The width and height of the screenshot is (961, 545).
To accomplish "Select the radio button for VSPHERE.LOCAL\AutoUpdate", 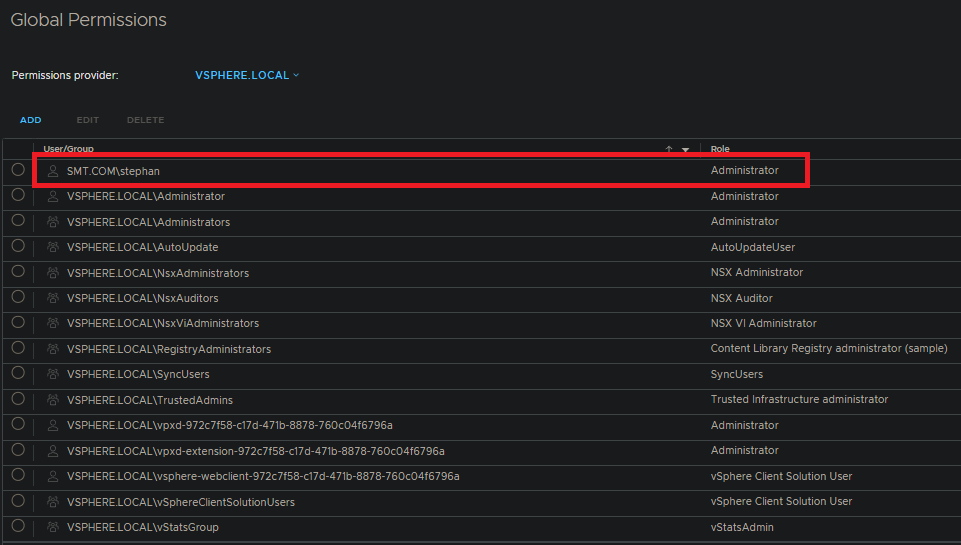I will tap(18, 246).
